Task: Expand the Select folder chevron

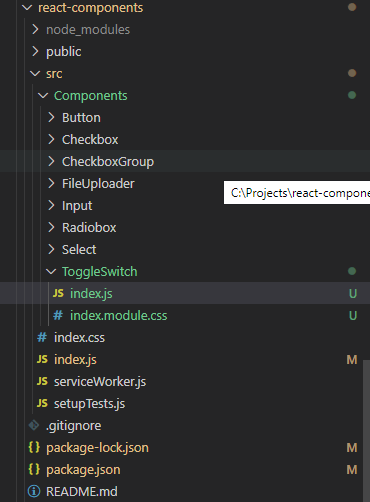Action: click(51, 250)
